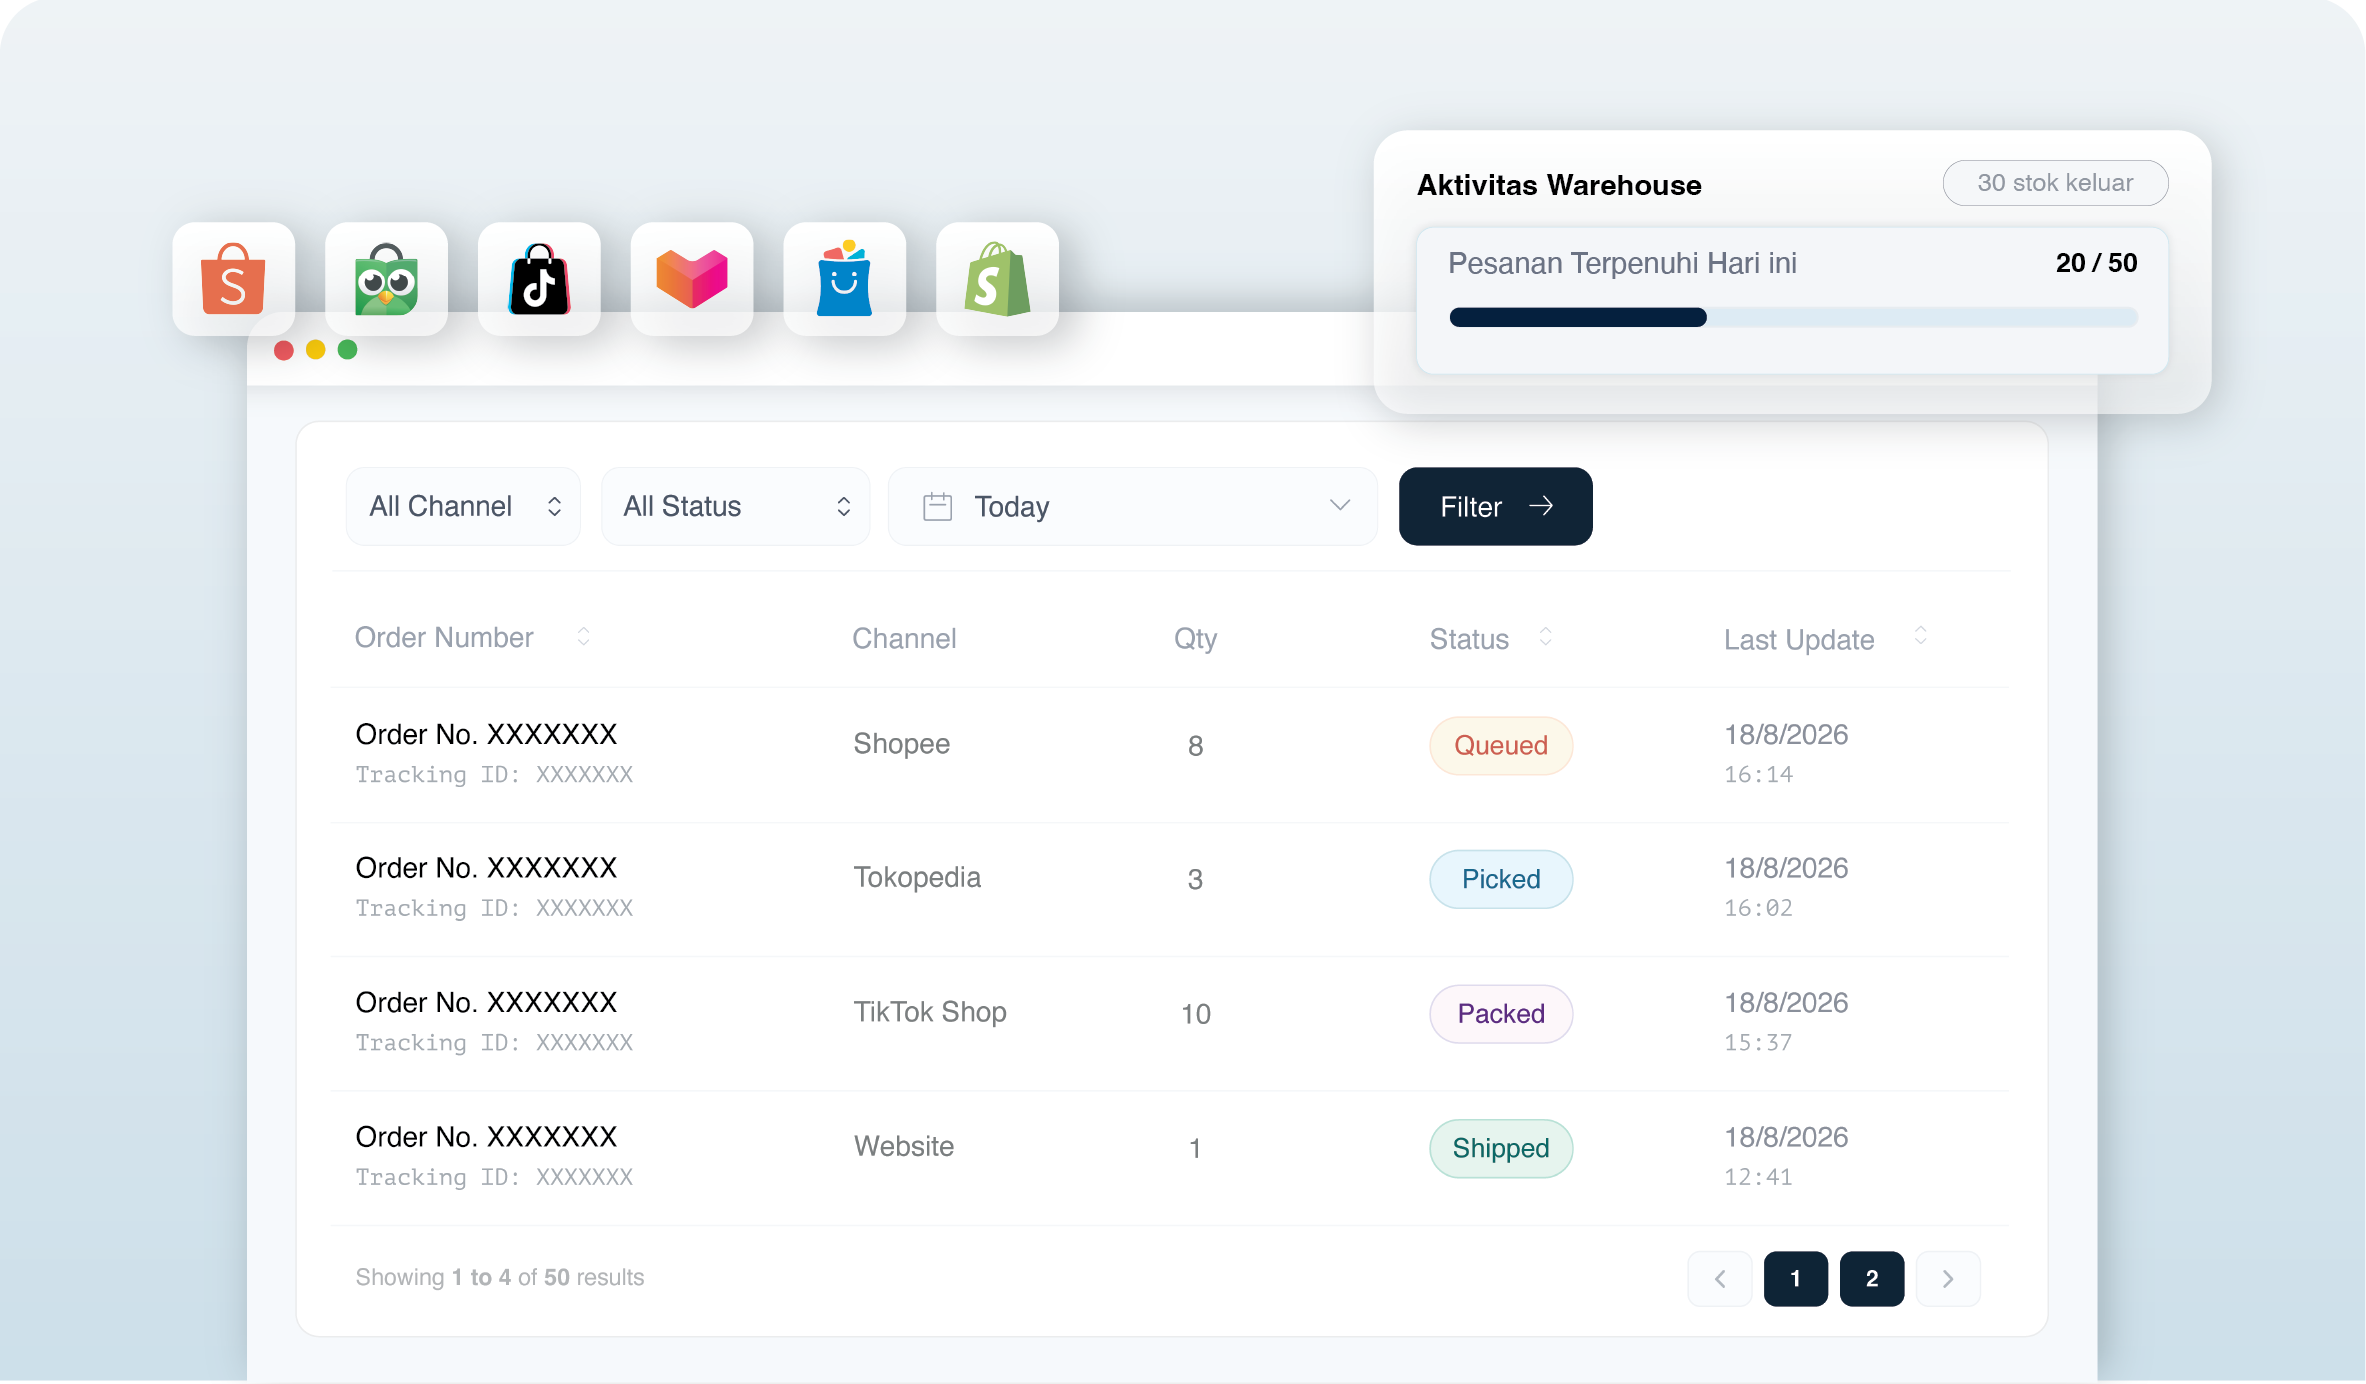
Task: Click the TikTok Shop icon
Action: (x=539, y=279)
